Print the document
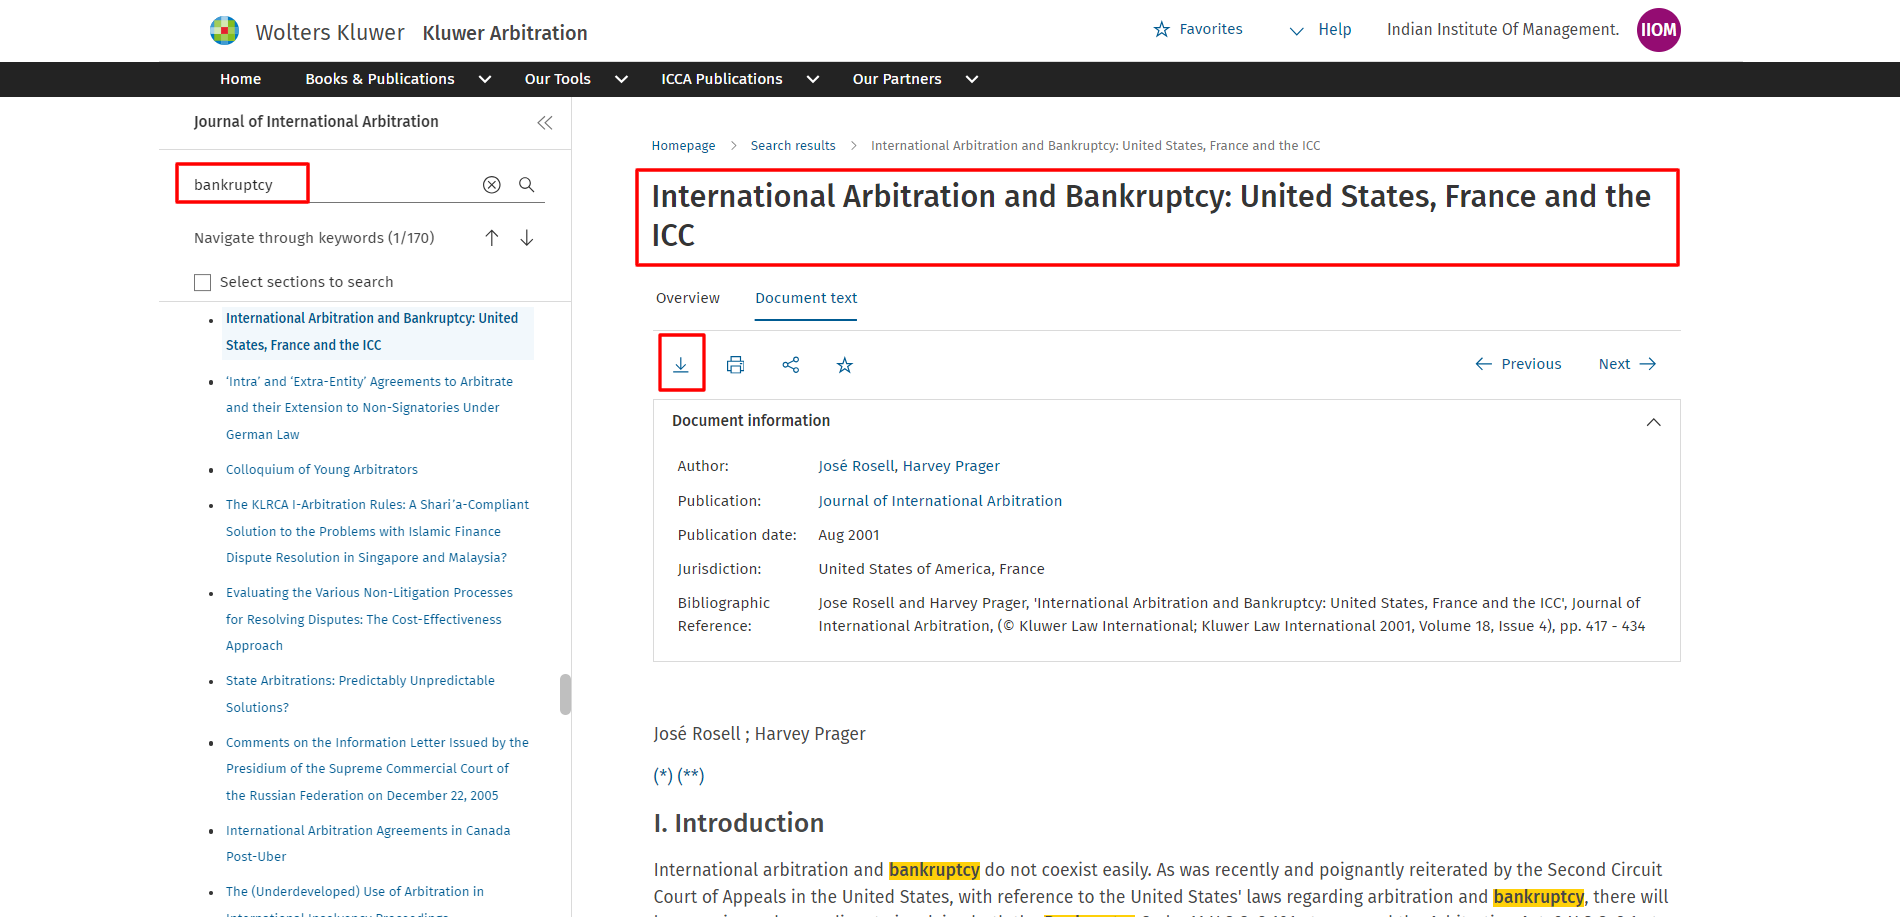Screen dimensions: 1900x917 736,365
